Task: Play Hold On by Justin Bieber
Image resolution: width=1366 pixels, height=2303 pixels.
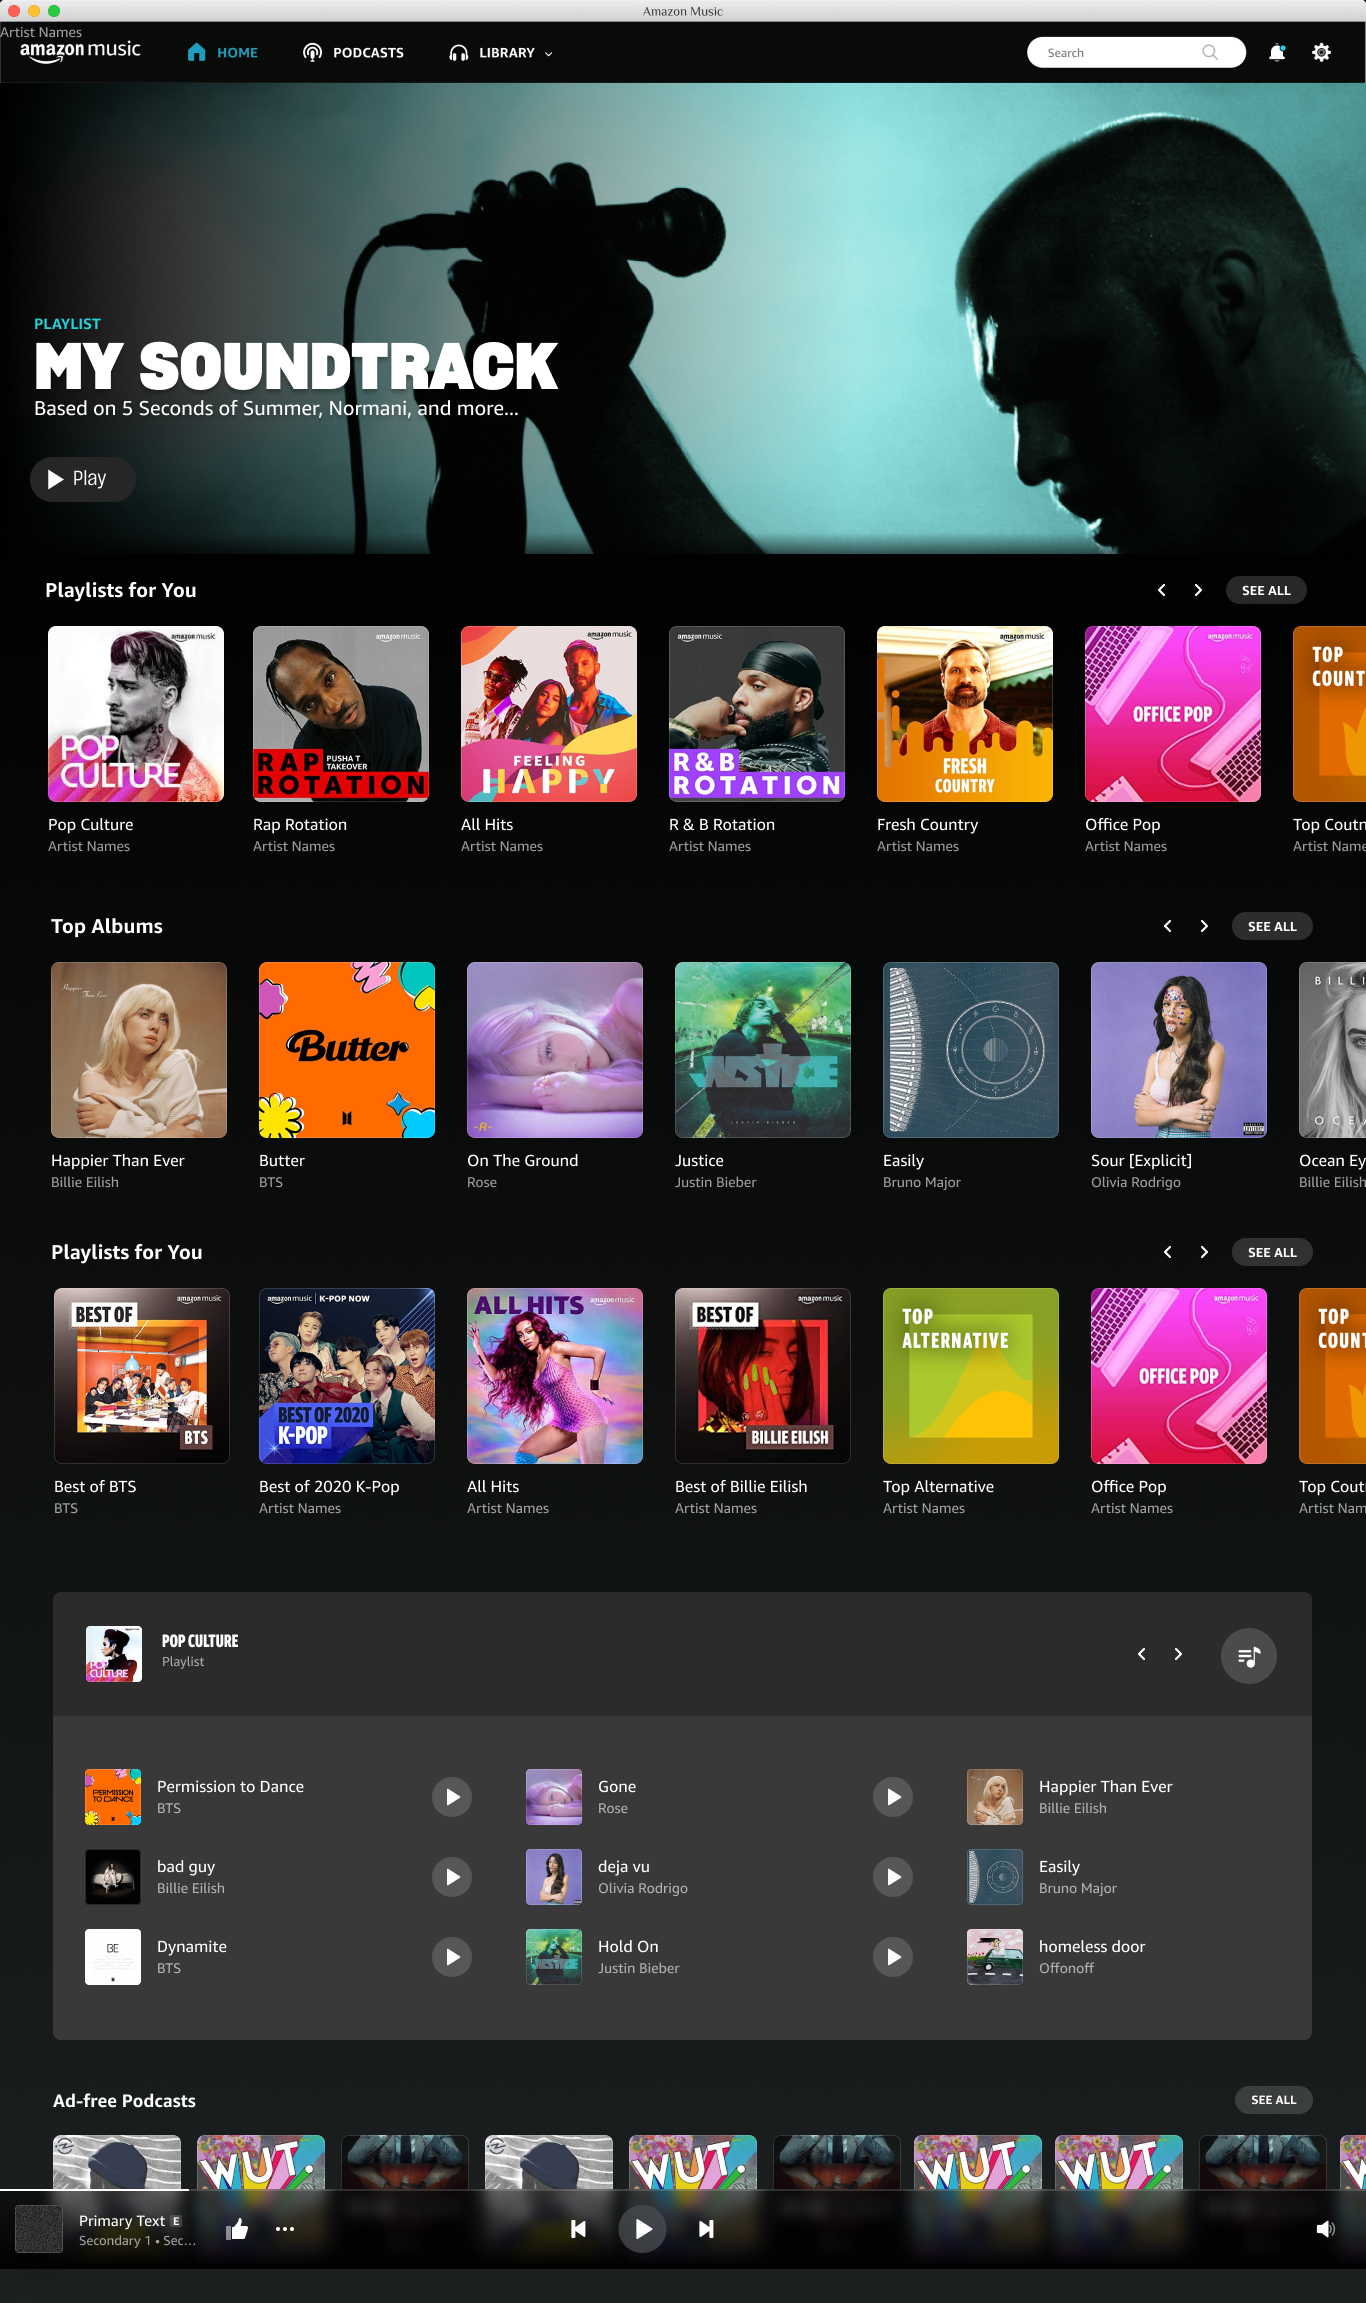Action: click(x=893, y=1957)
